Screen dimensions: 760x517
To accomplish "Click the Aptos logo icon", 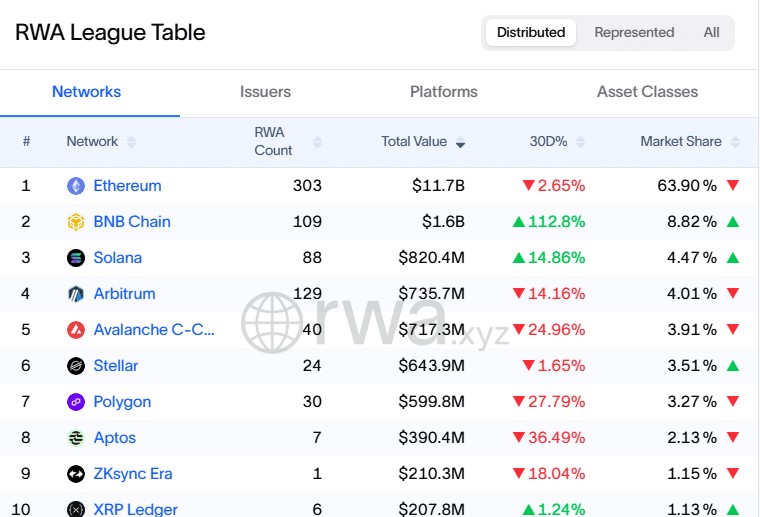I will click(76, 438).
